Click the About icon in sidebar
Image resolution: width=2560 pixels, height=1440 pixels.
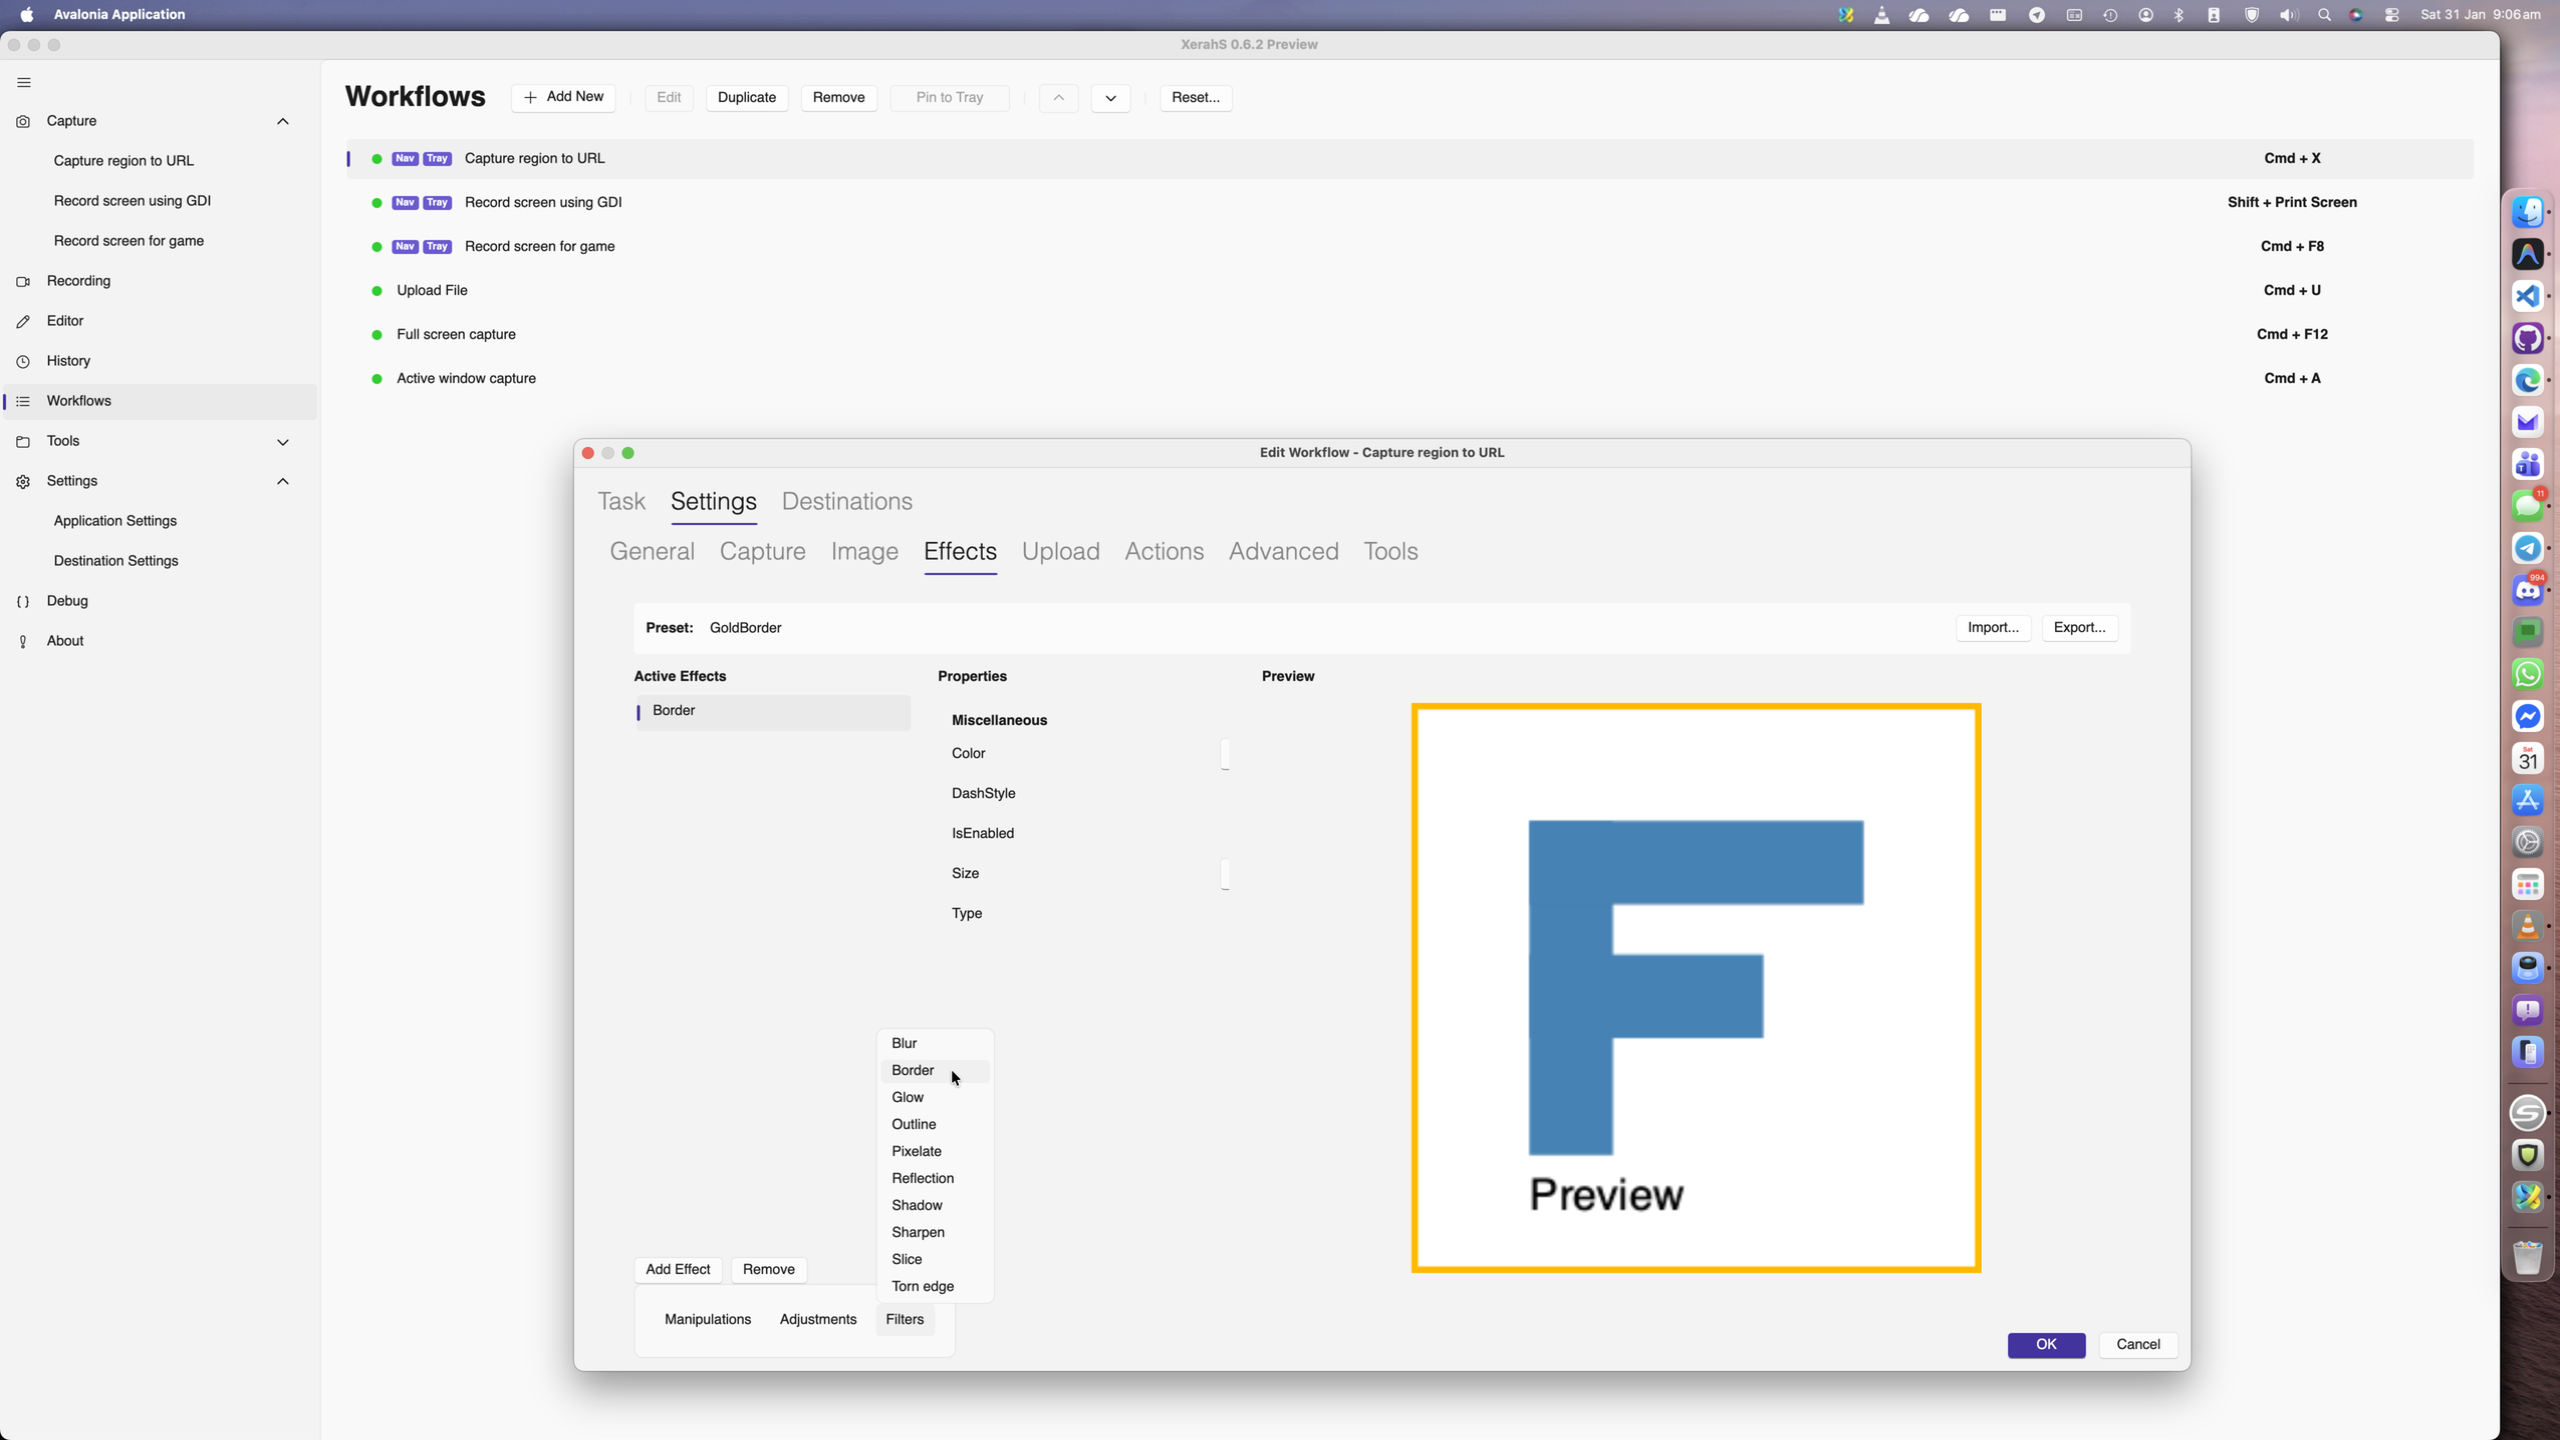click(x=23, y=641)
